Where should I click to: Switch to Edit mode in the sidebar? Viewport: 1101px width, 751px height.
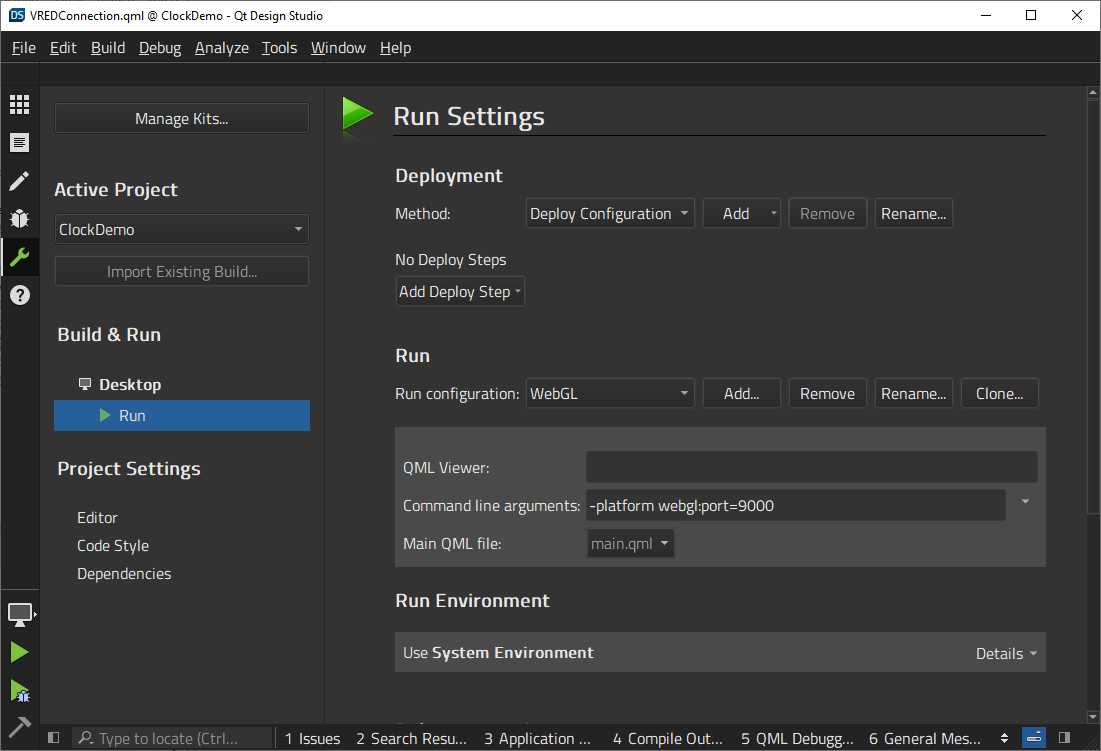[x=21, y=142]
